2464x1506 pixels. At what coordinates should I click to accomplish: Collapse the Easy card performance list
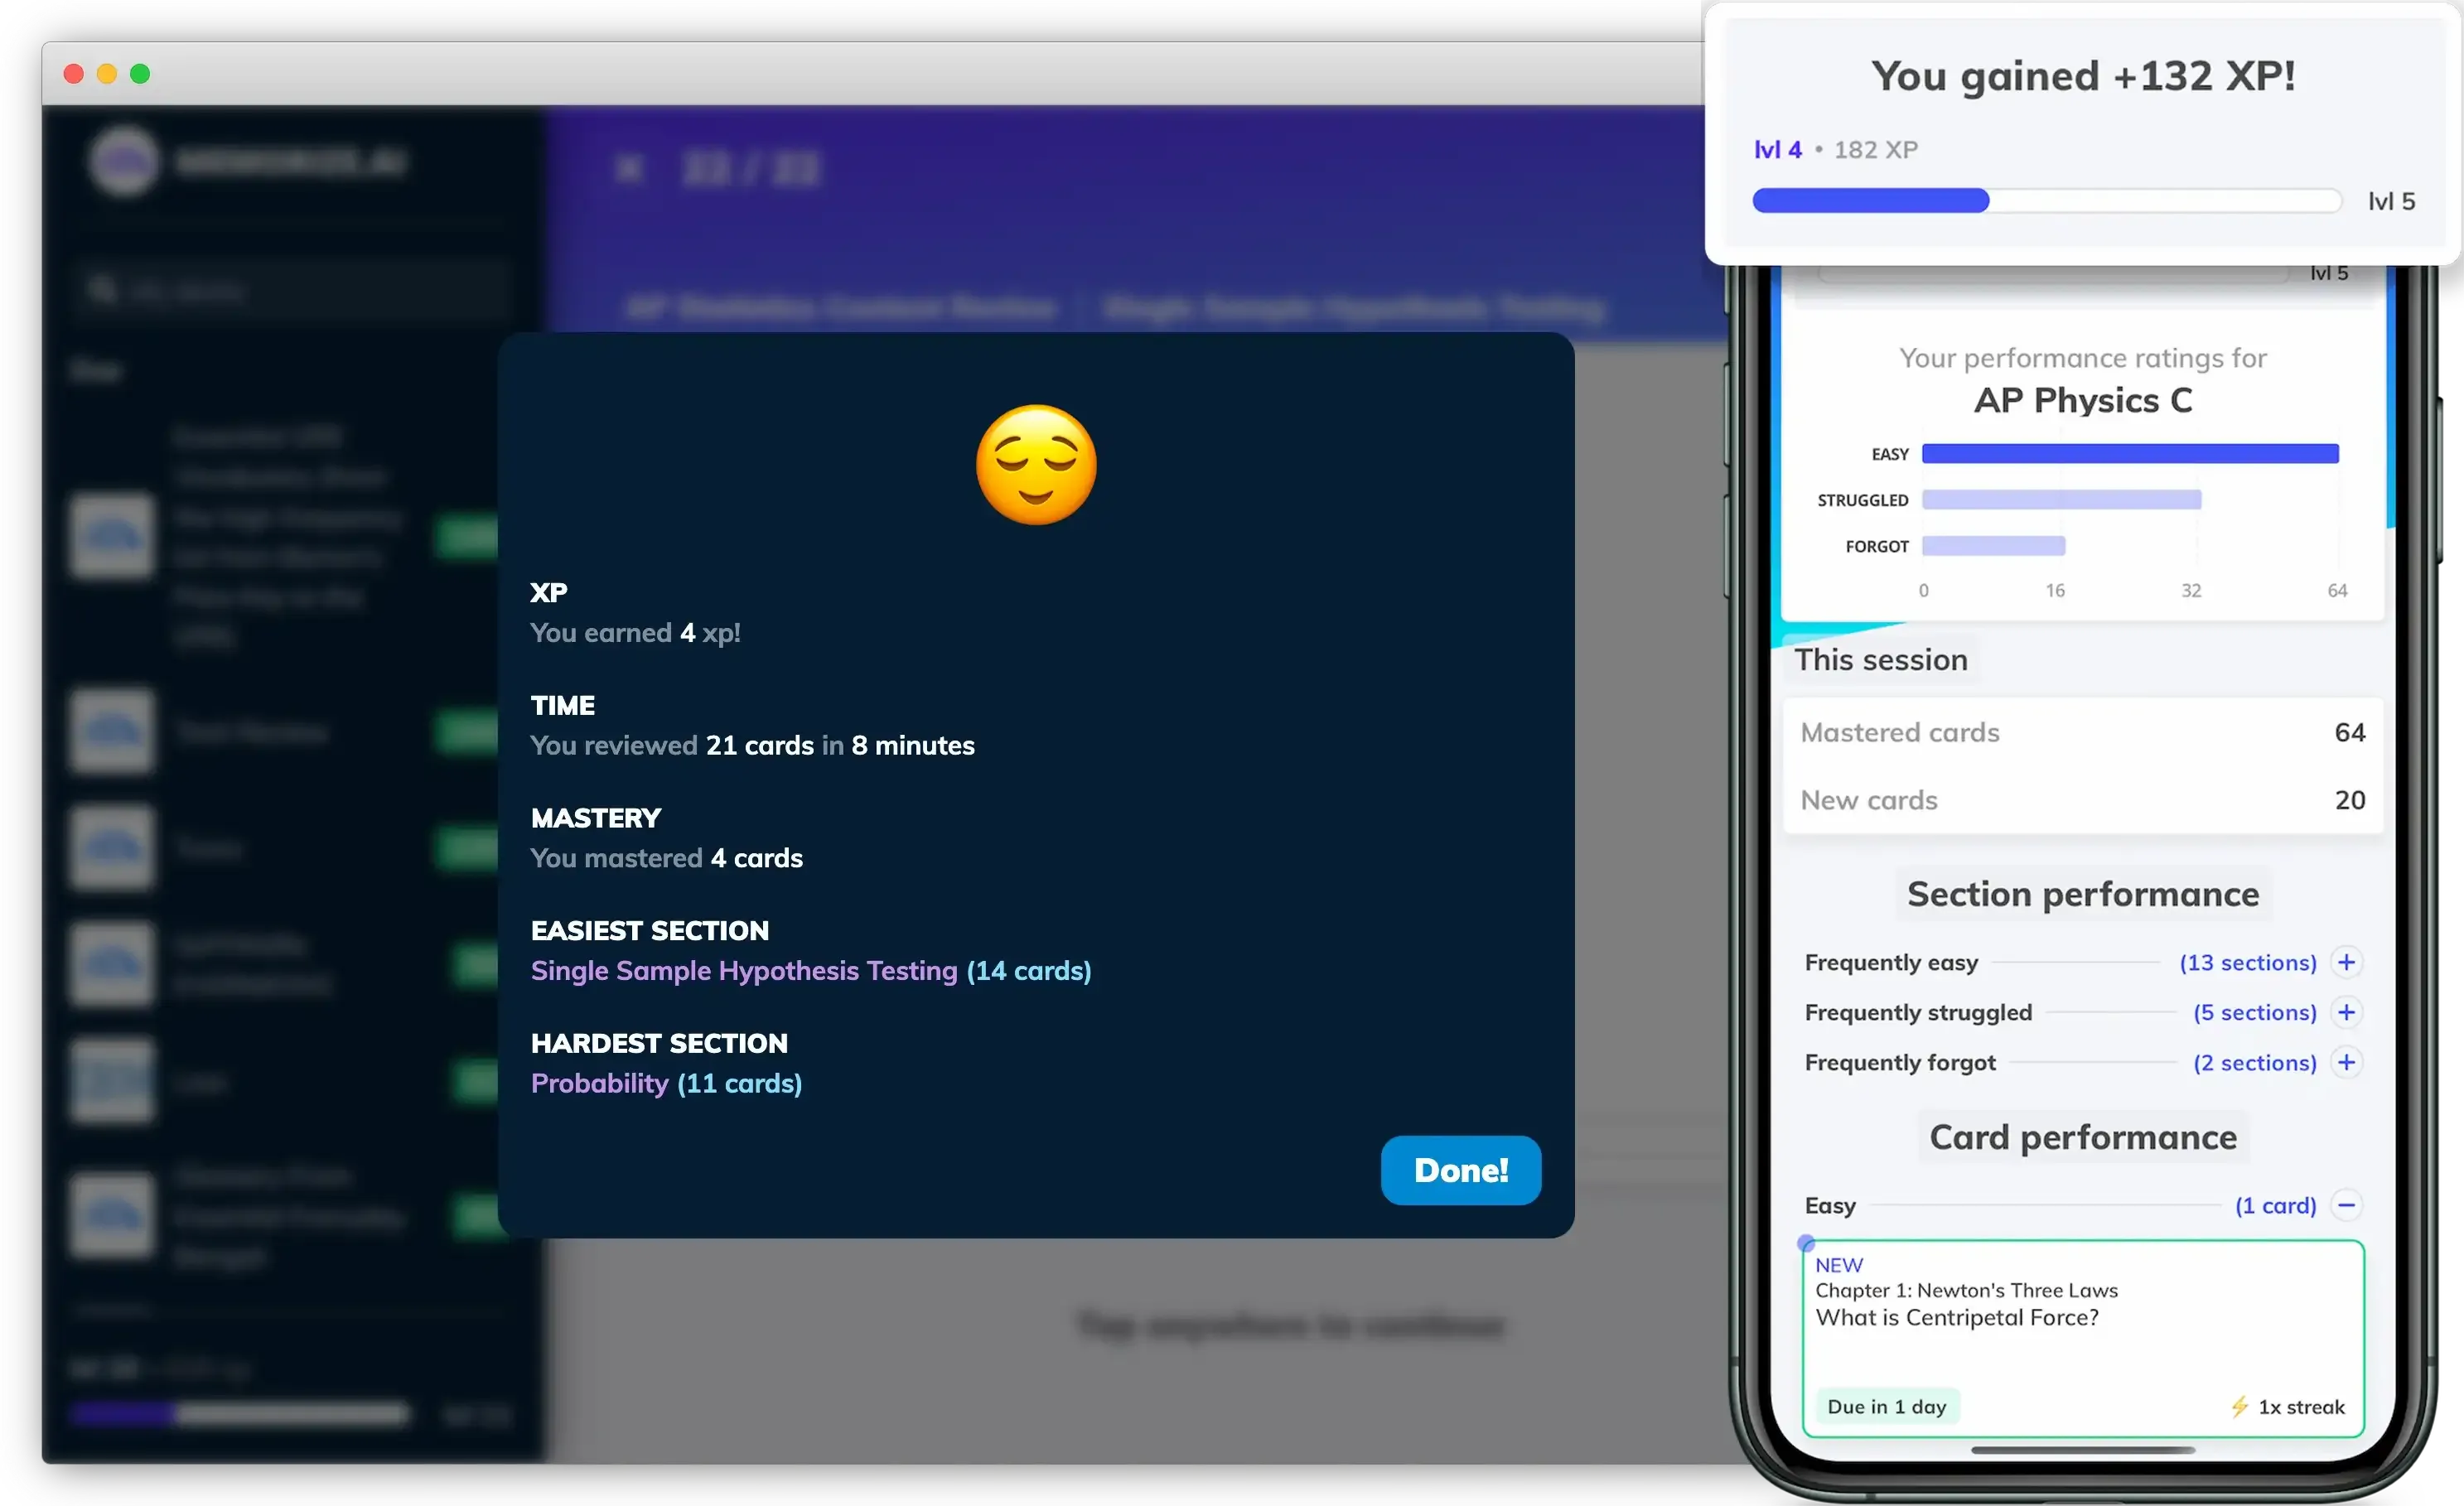point(2346,1205)
